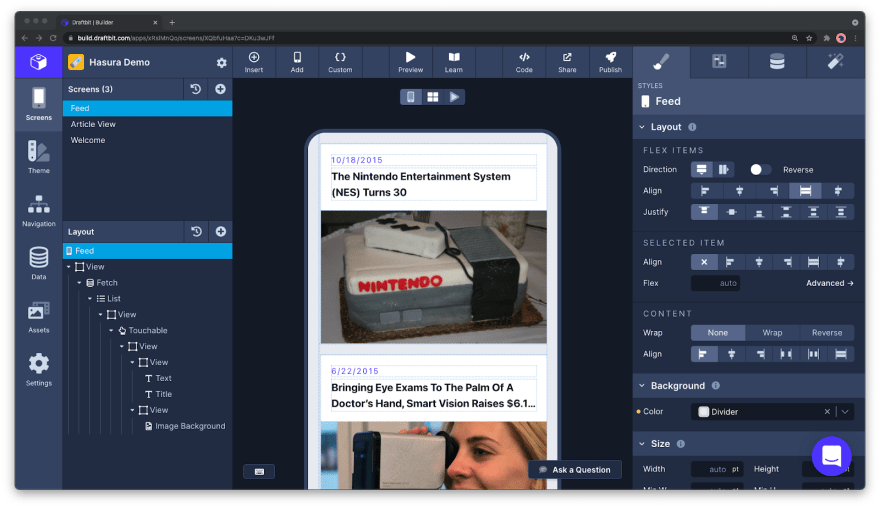
Task: Click Layout info icon
Action: (x=692, y=127)
